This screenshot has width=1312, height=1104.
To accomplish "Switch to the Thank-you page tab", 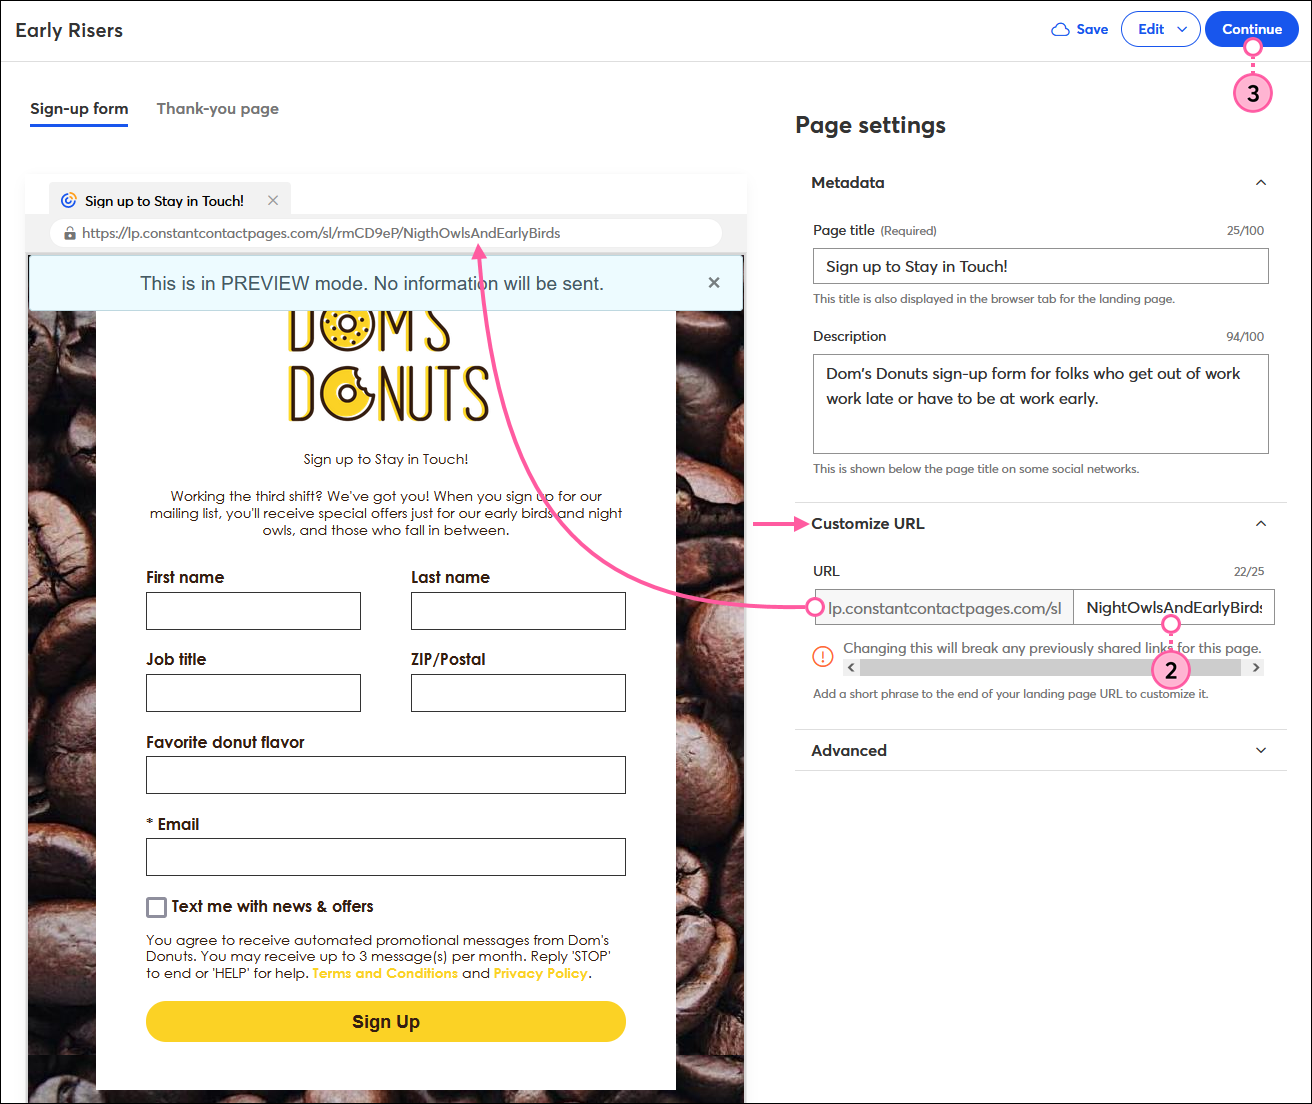I will [217, 109].
